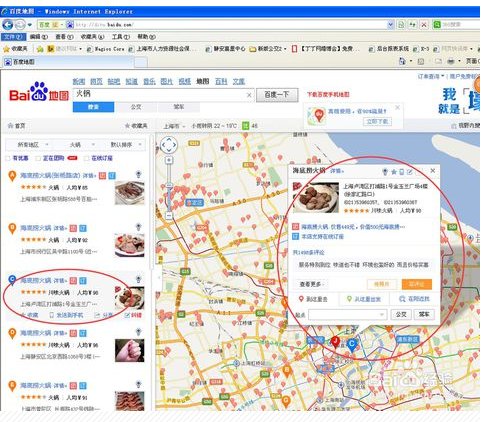Check the 正在团购 filter checkbox
Screen dimensions: 486x422
38,158
